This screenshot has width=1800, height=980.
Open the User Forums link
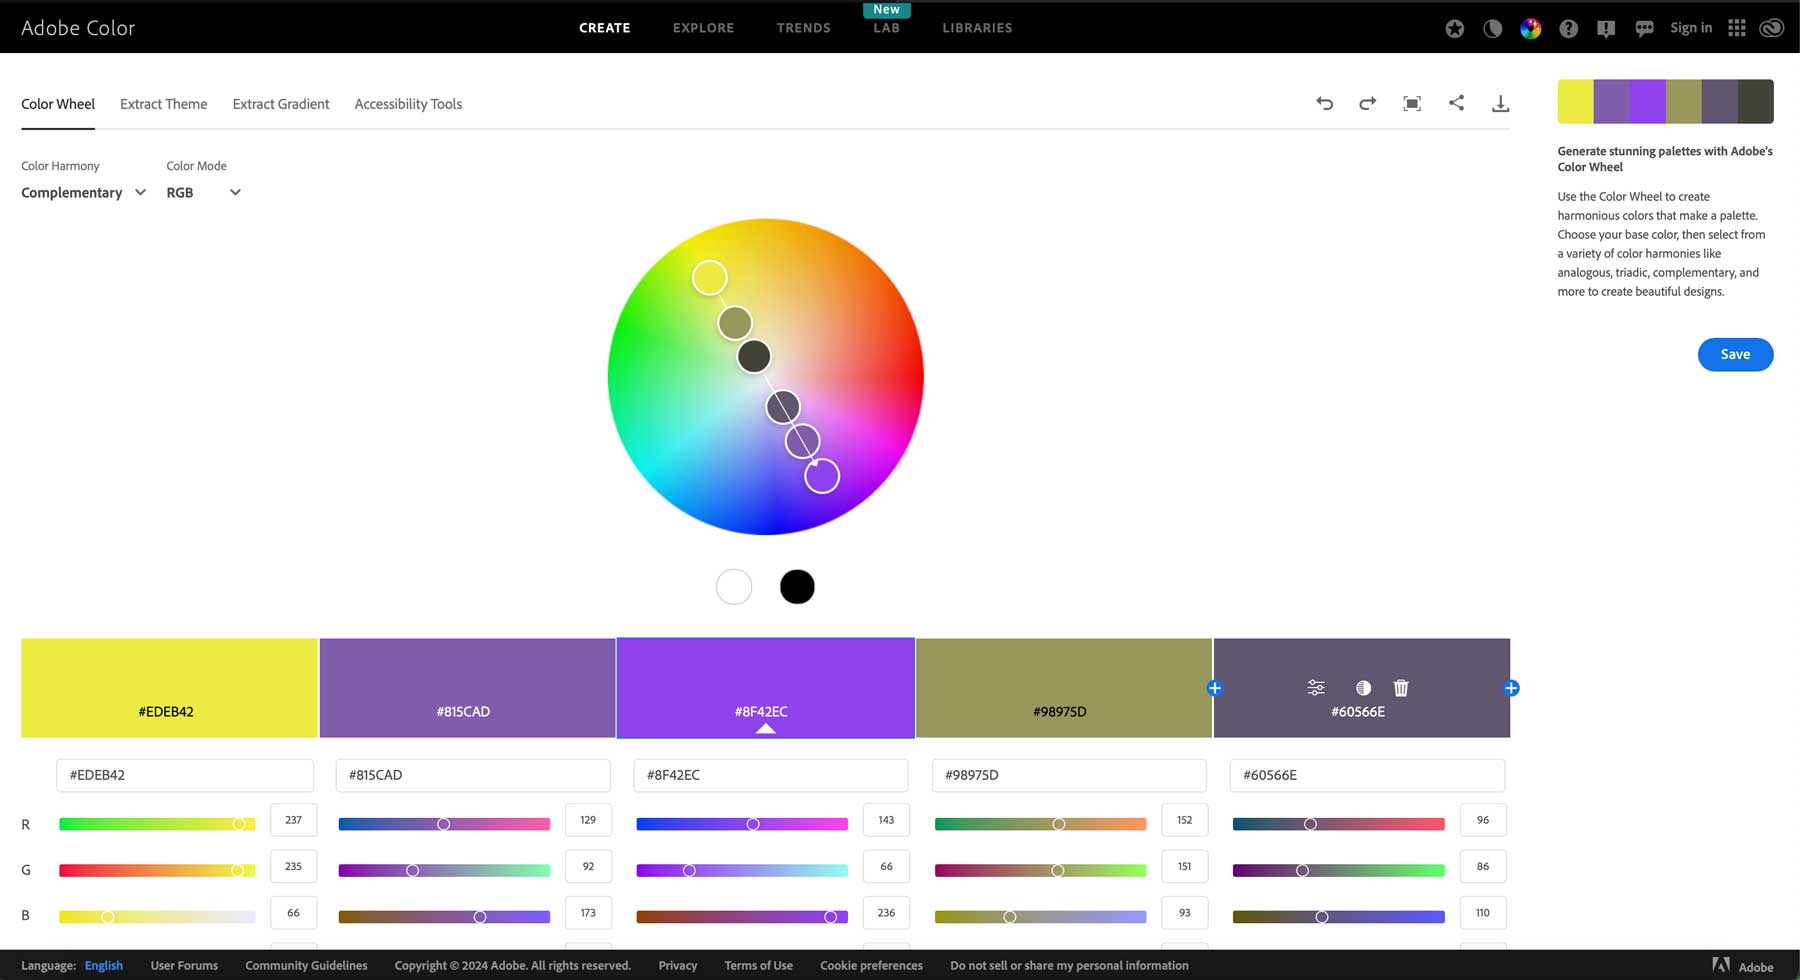click(x=184, y=965)
